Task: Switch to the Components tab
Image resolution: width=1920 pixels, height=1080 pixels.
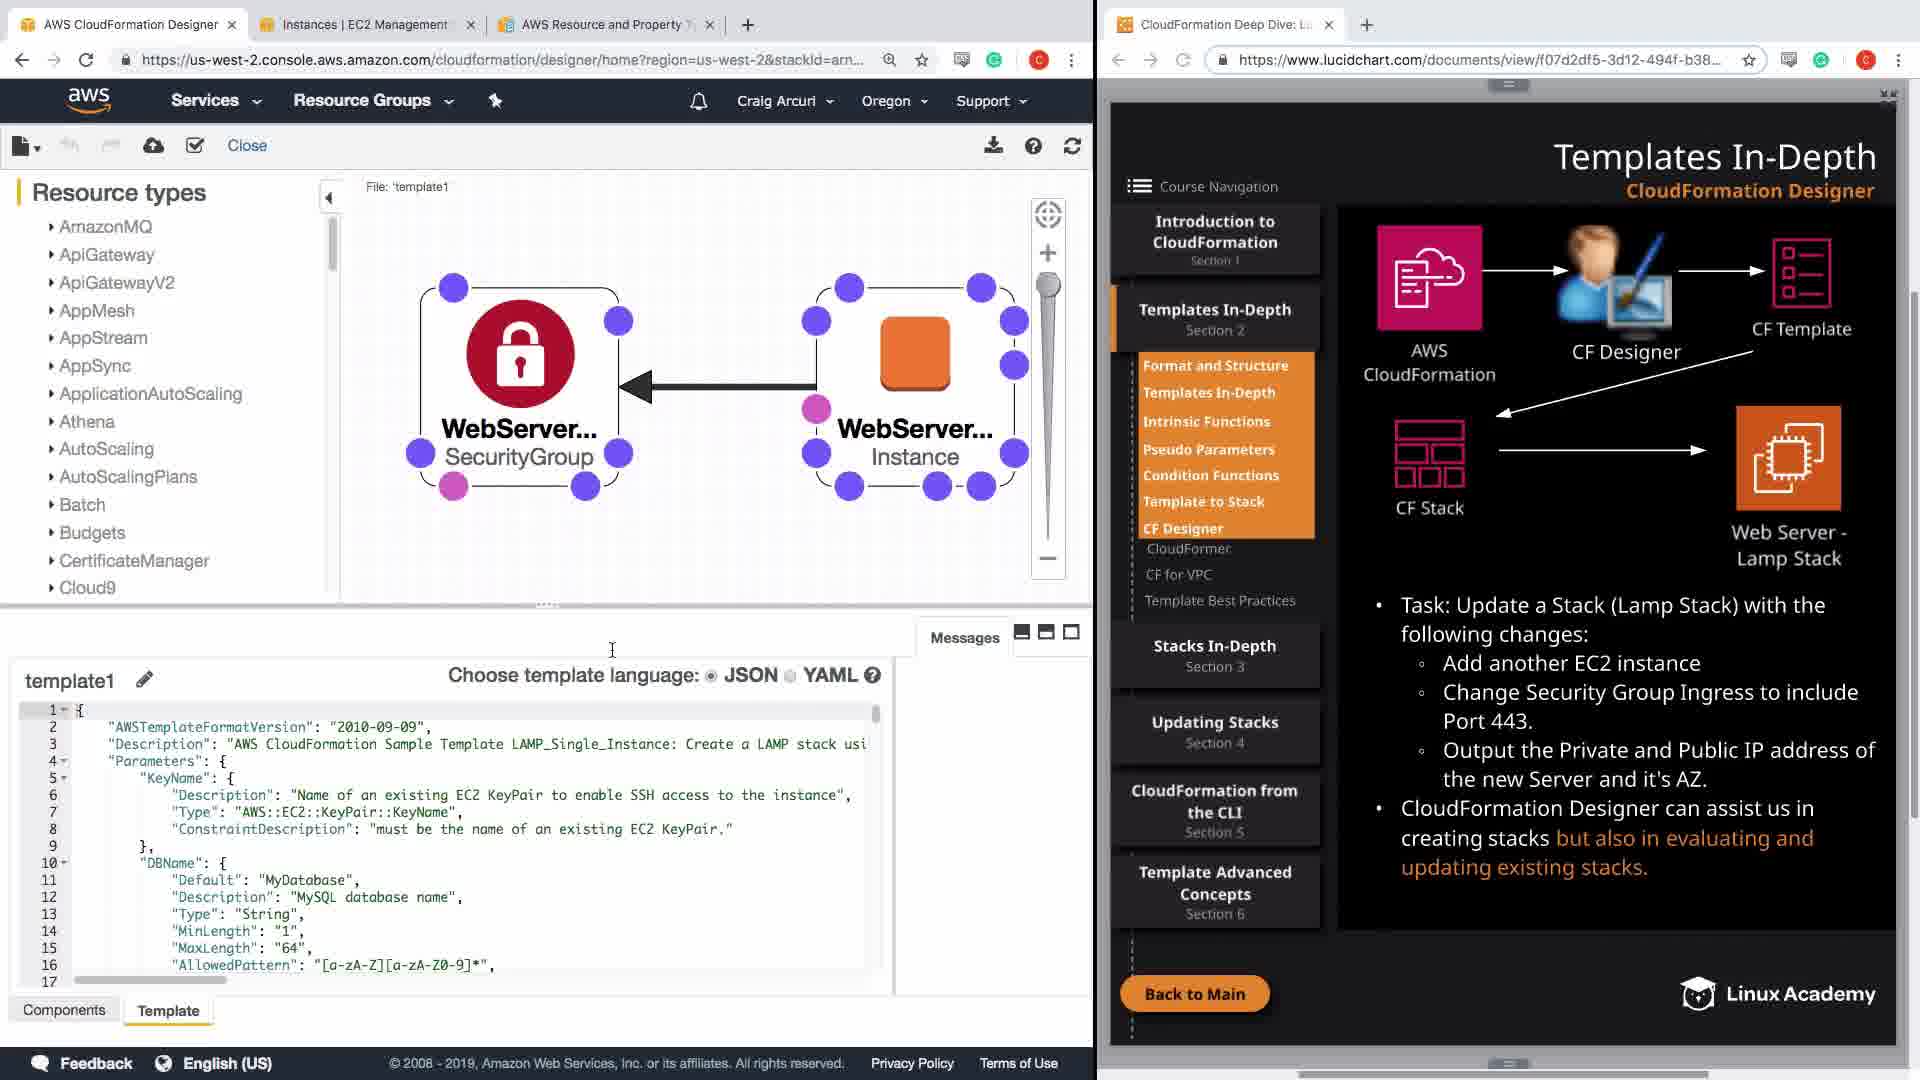Action: (x=64, y=1010)
